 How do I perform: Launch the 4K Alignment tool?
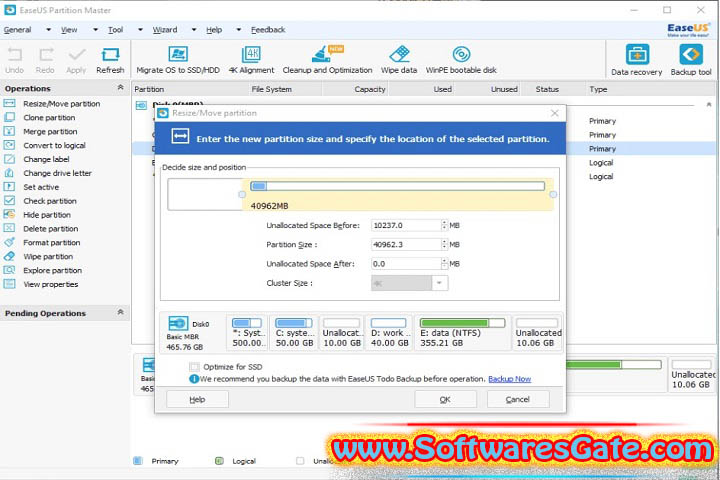point(251,60)
